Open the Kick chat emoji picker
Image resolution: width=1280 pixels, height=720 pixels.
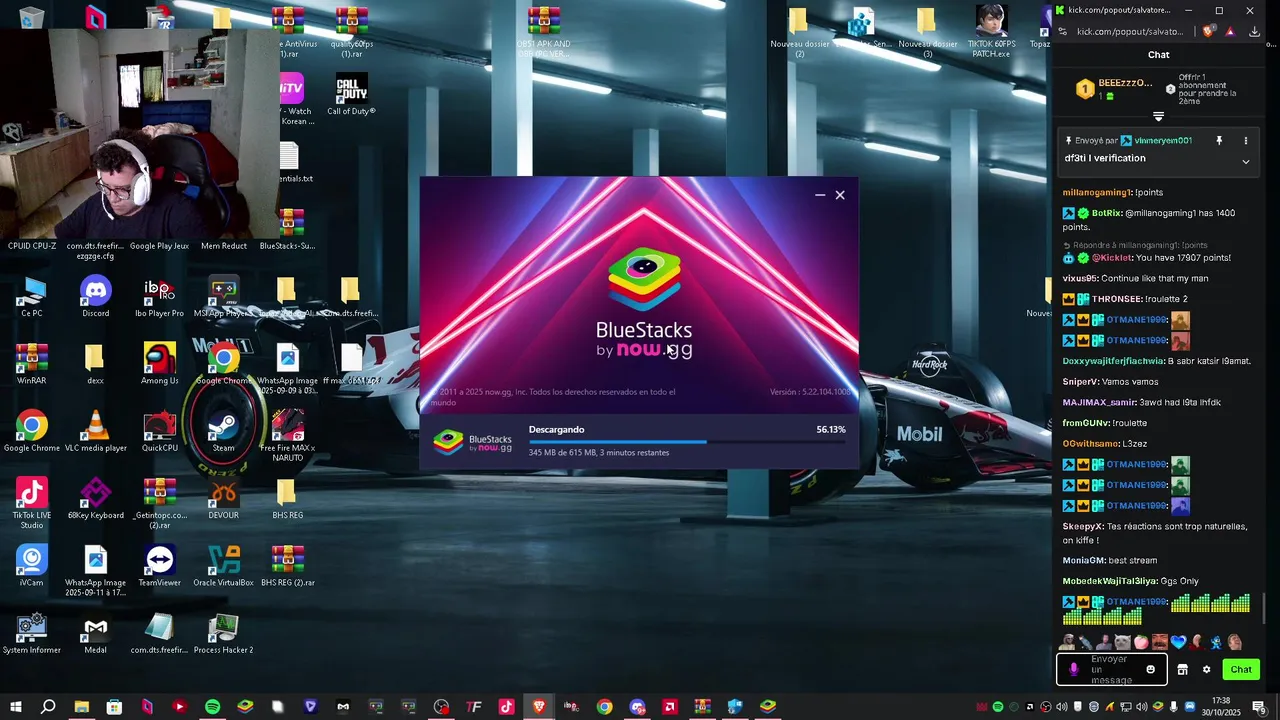click(x=1150, y=670)
